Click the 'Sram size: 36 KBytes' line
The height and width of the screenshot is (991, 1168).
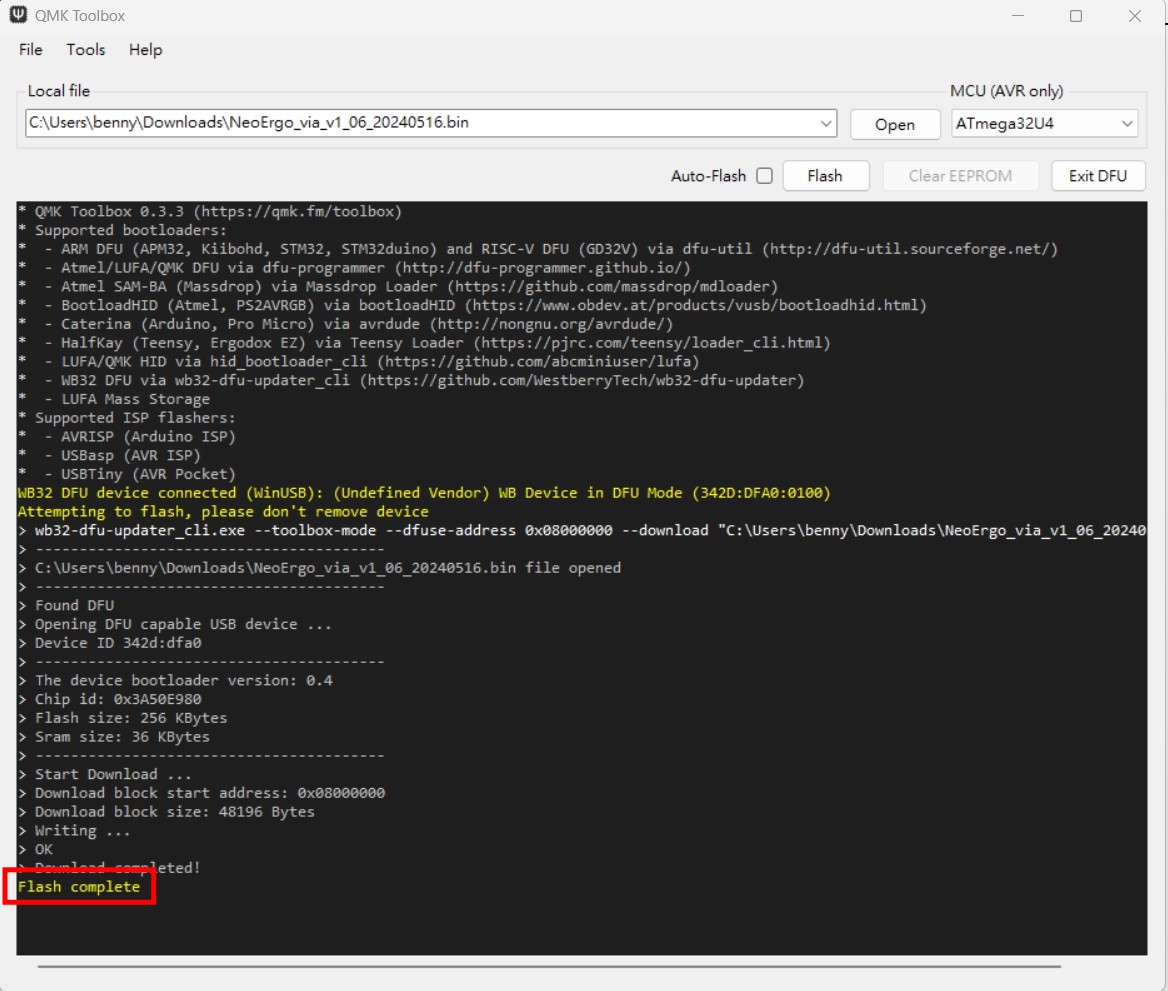(114, 737)
